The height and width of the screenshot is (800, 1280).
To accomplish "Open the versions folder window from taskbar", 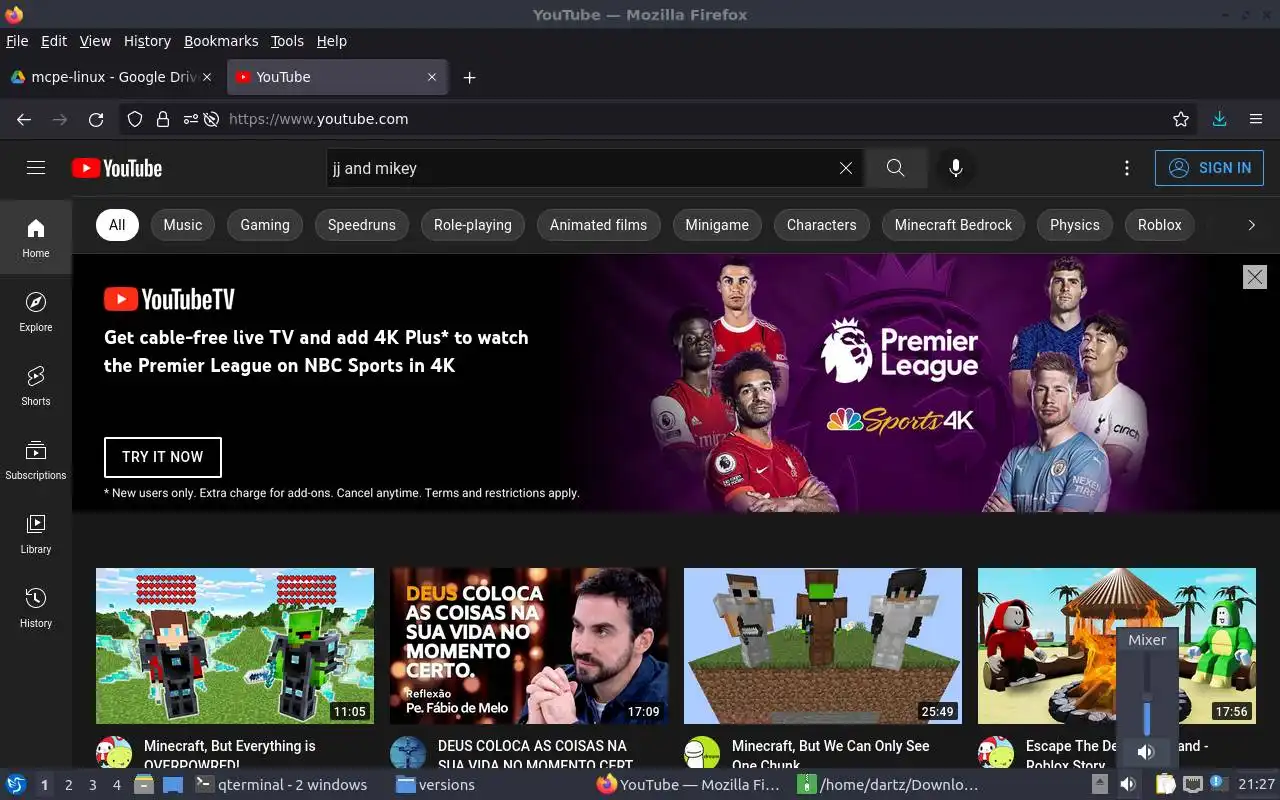I will pos(436,785).
